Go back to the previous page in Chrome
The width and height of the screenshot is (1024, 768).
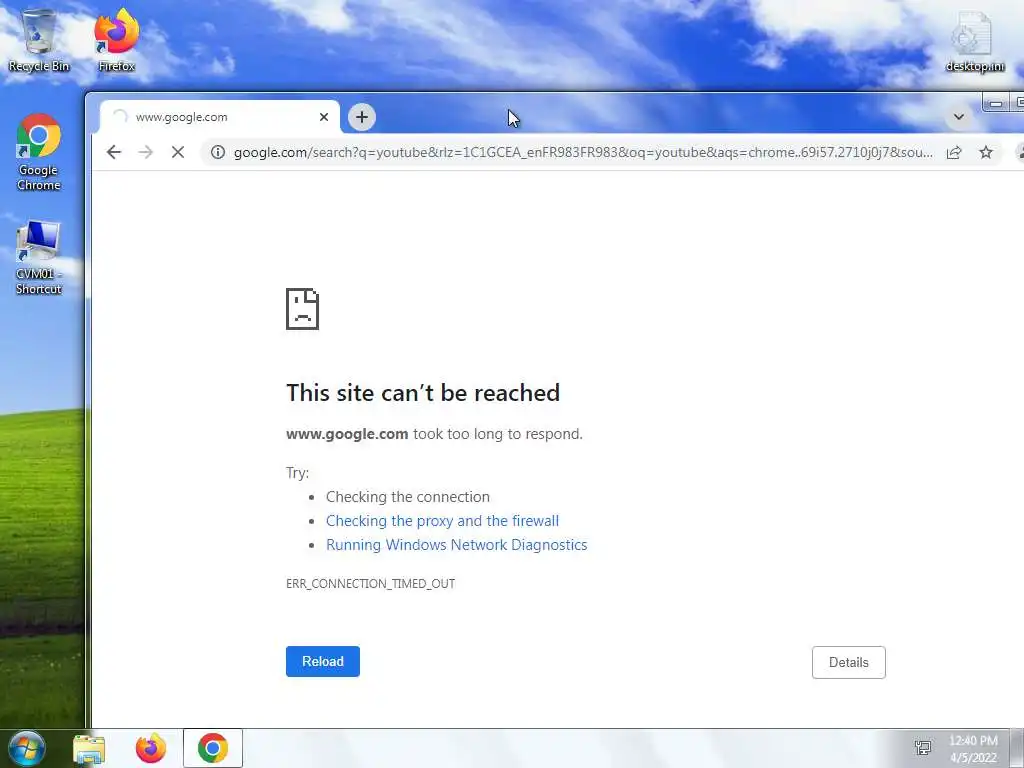114,152
